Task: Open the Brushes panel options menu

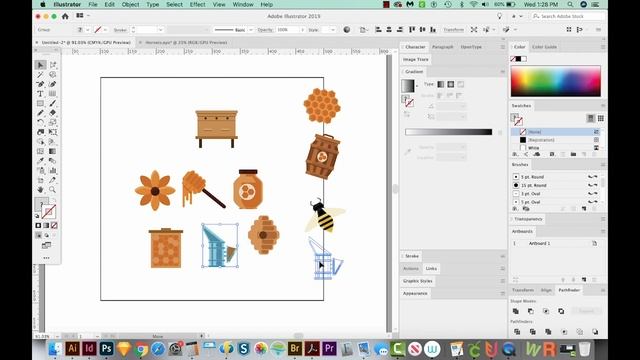Action: [x=603, y=164]
